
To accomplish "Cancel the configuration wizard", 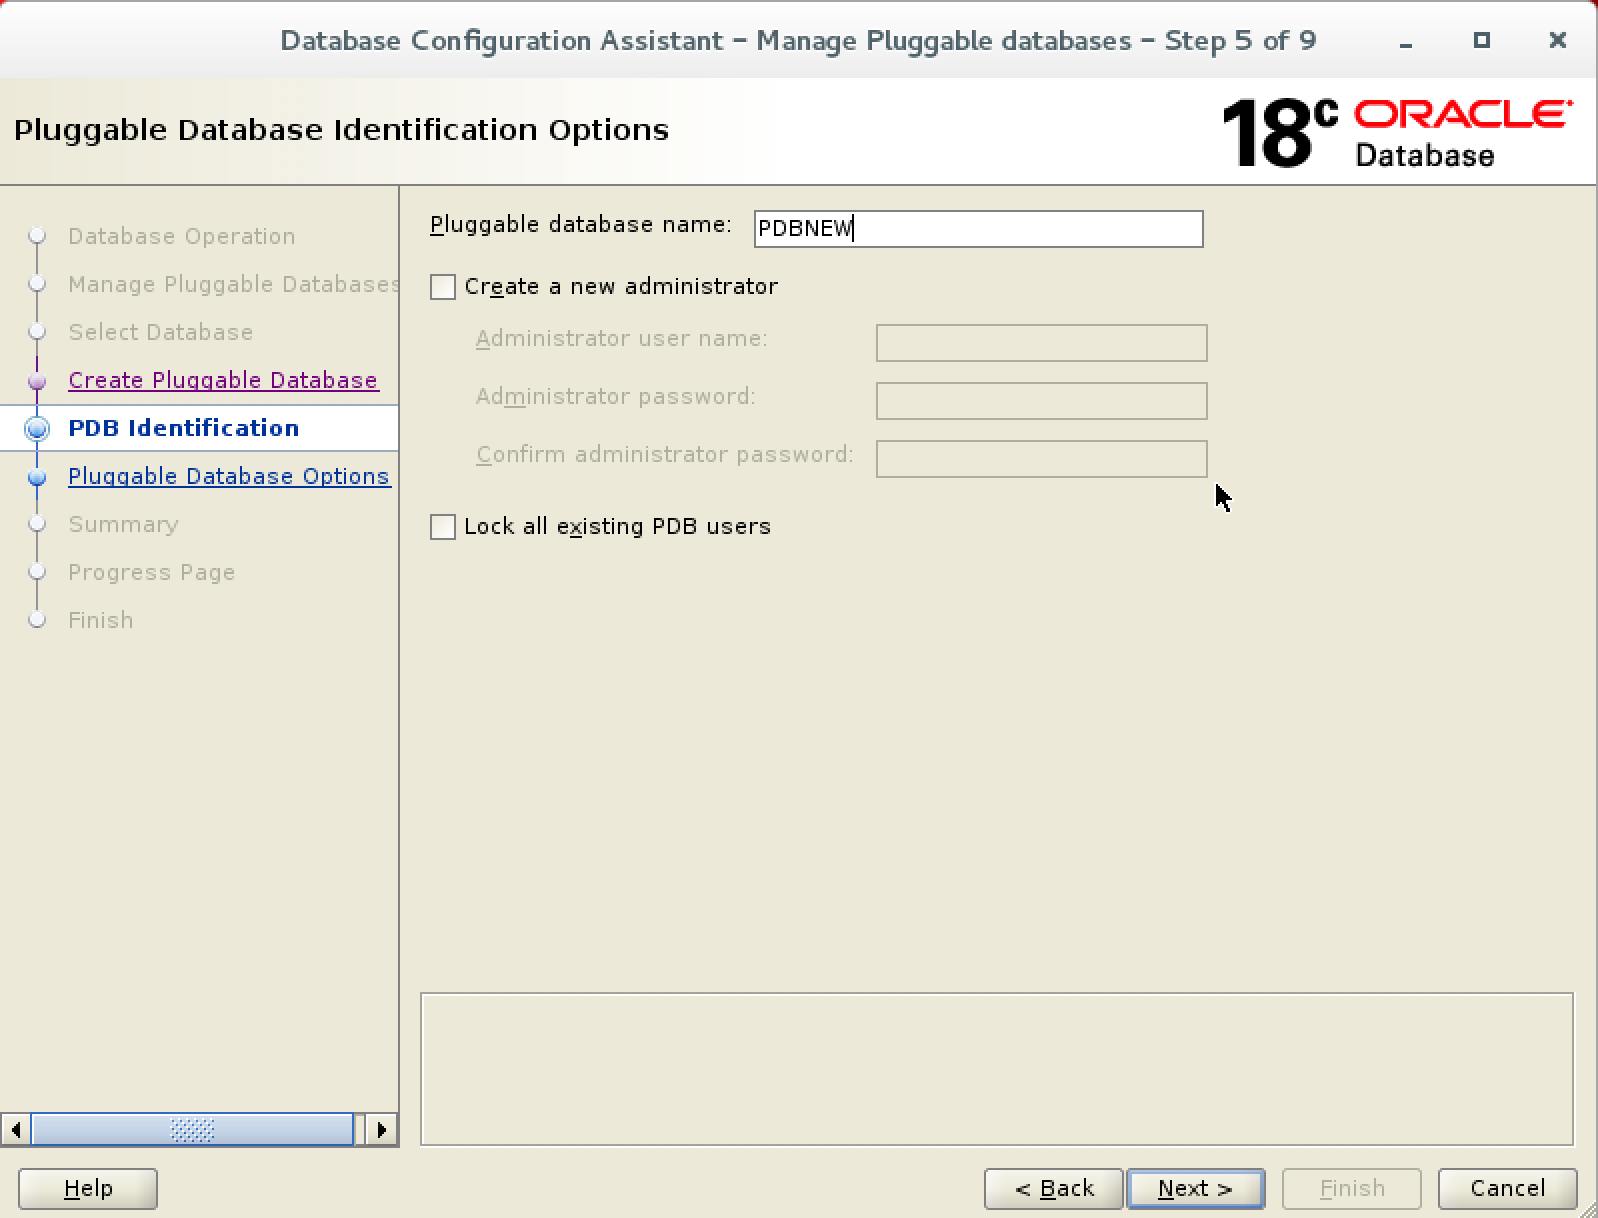I will pos(1507,1188).
